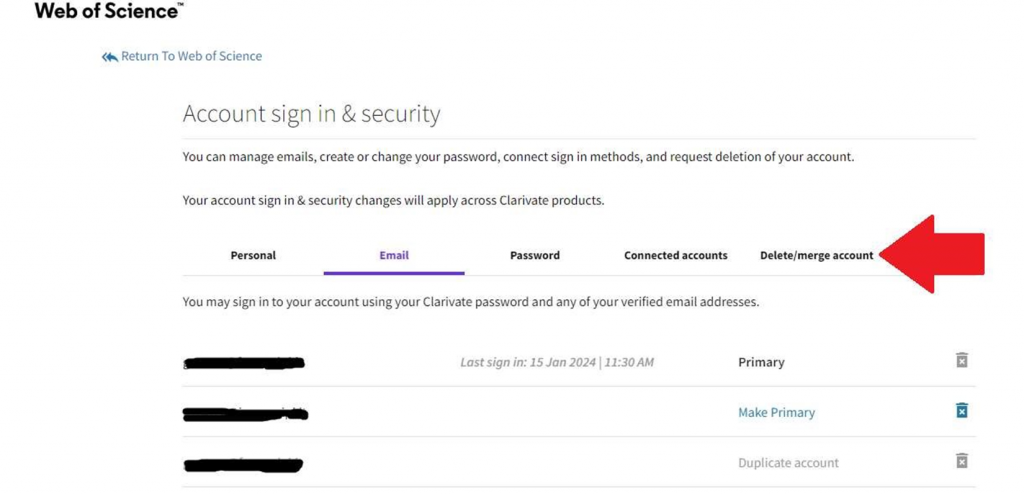Screen dimensions: 1024x494
Task: Click the Account sign in & security heading
Action: coord(311,114)
